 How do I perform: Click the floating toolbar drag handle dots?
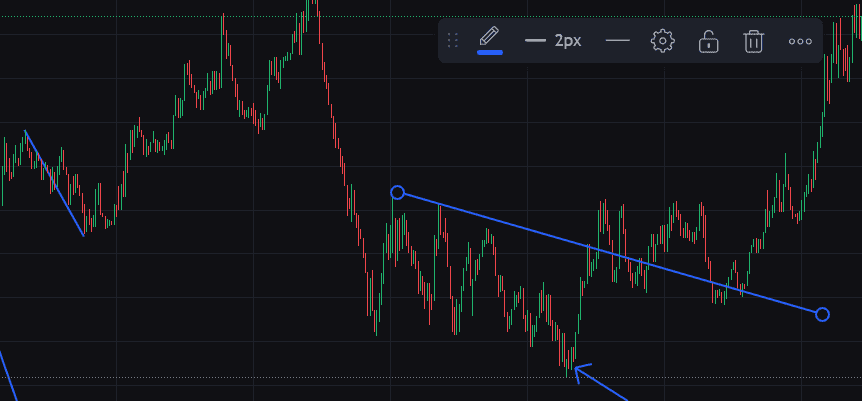453,41
